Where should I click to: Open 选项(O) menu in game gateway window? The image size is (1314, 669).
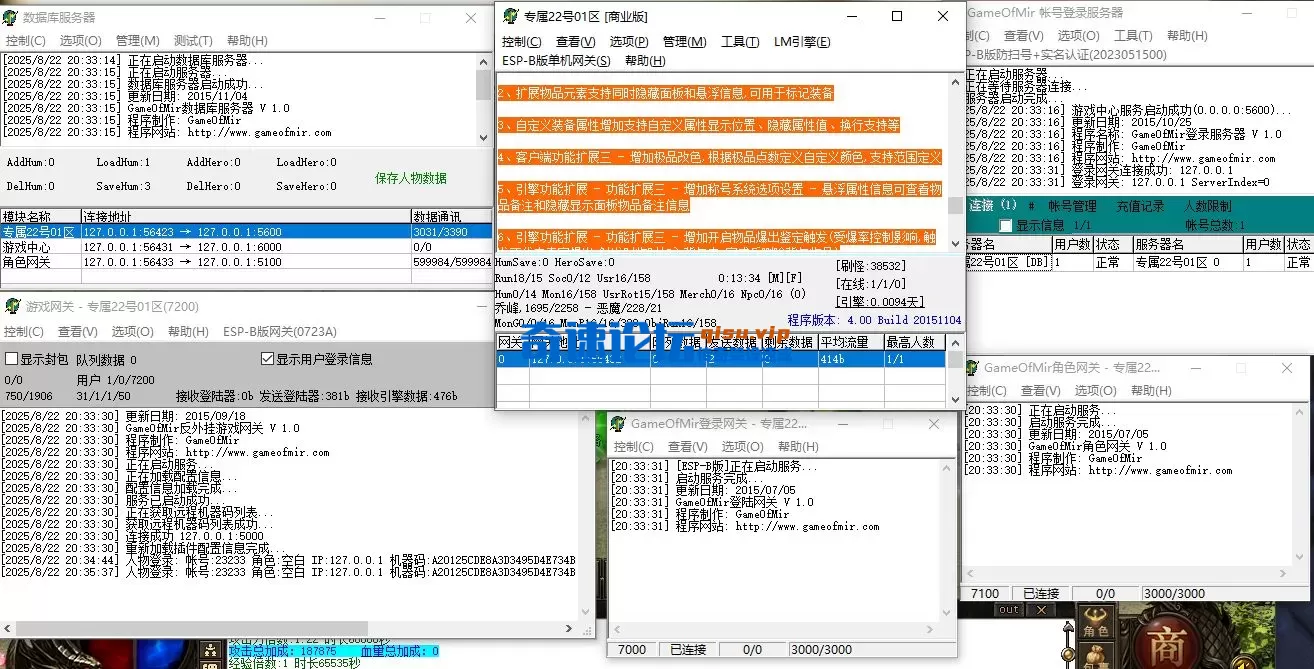click(132, 332)
